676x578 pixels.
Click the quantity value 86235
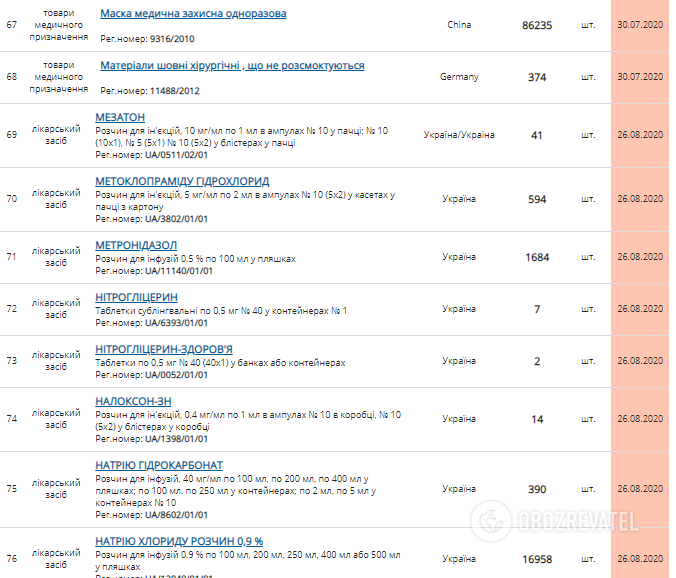(x=537, y=25)
